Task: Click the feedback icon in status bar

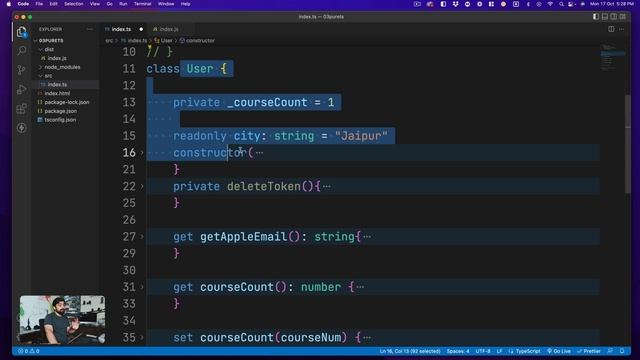Action: (610, 351)
